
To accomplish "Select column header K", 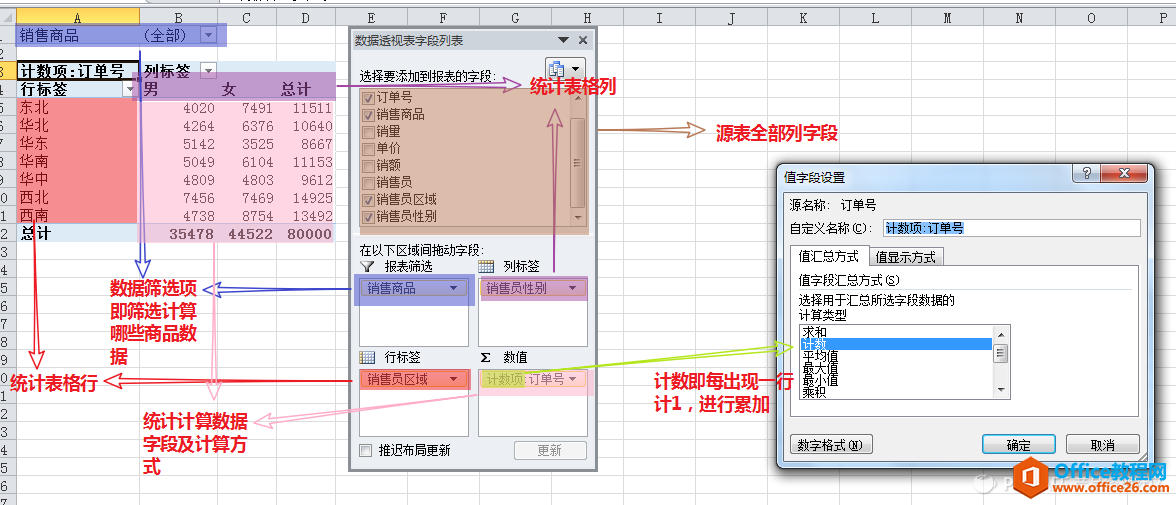I will tap(802, 16).
